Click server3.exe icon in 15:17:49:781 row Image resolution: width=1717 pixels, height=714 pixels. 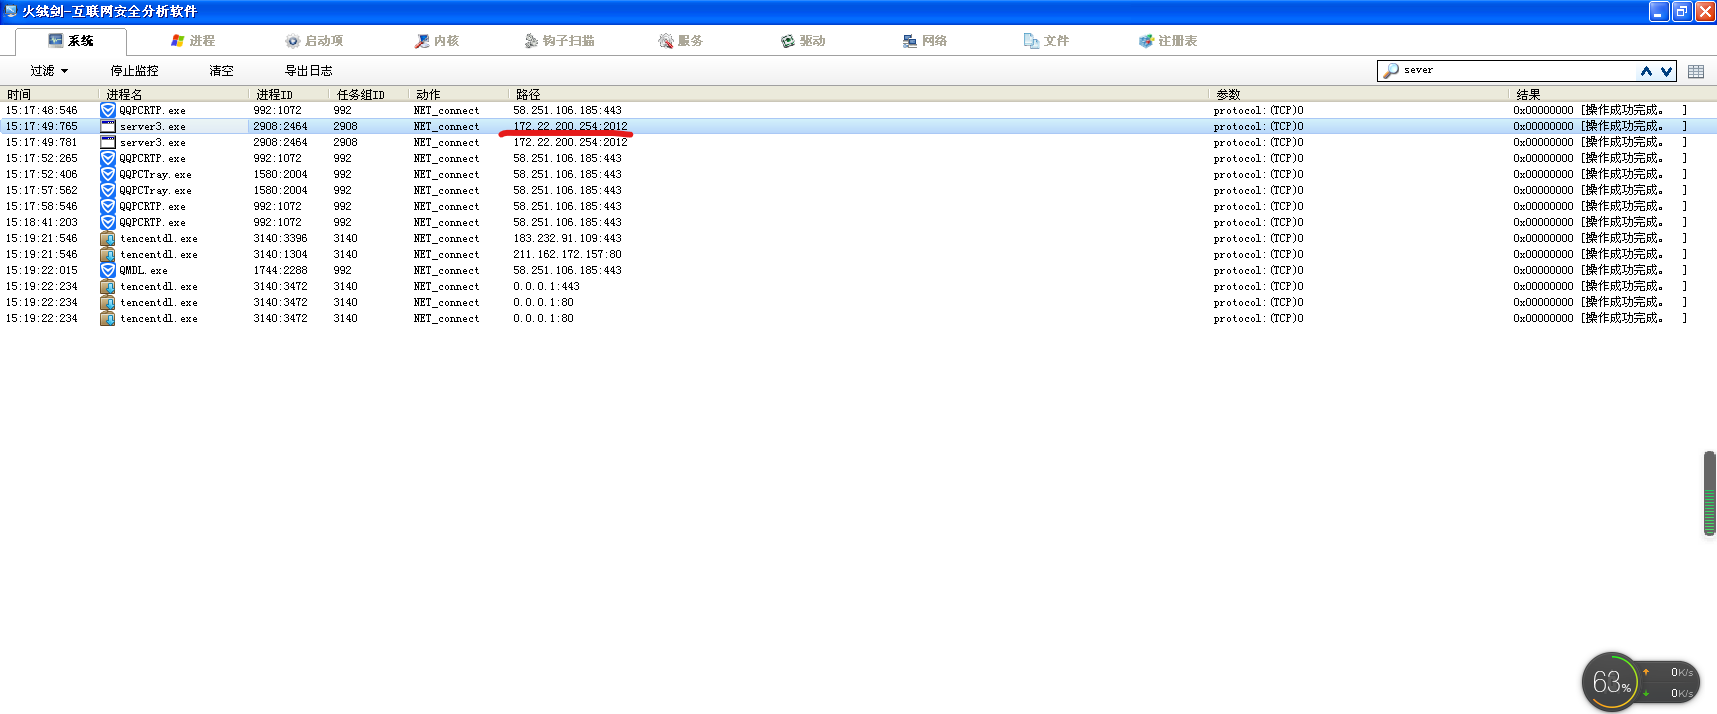pyautogui.click(x=108, y=142)
